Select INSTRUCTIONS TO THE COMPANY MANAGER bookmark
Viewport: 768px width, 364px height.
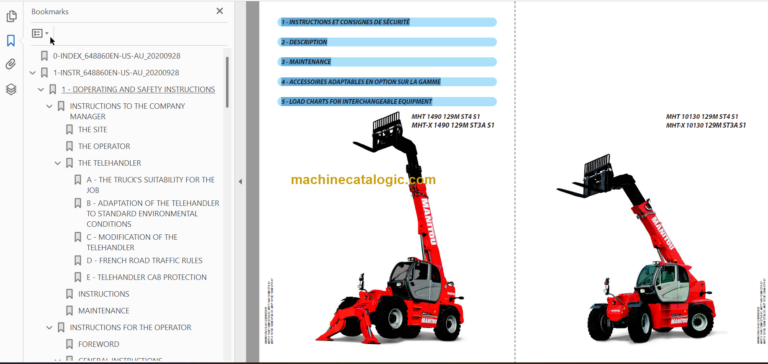click(x=127, y=111)
